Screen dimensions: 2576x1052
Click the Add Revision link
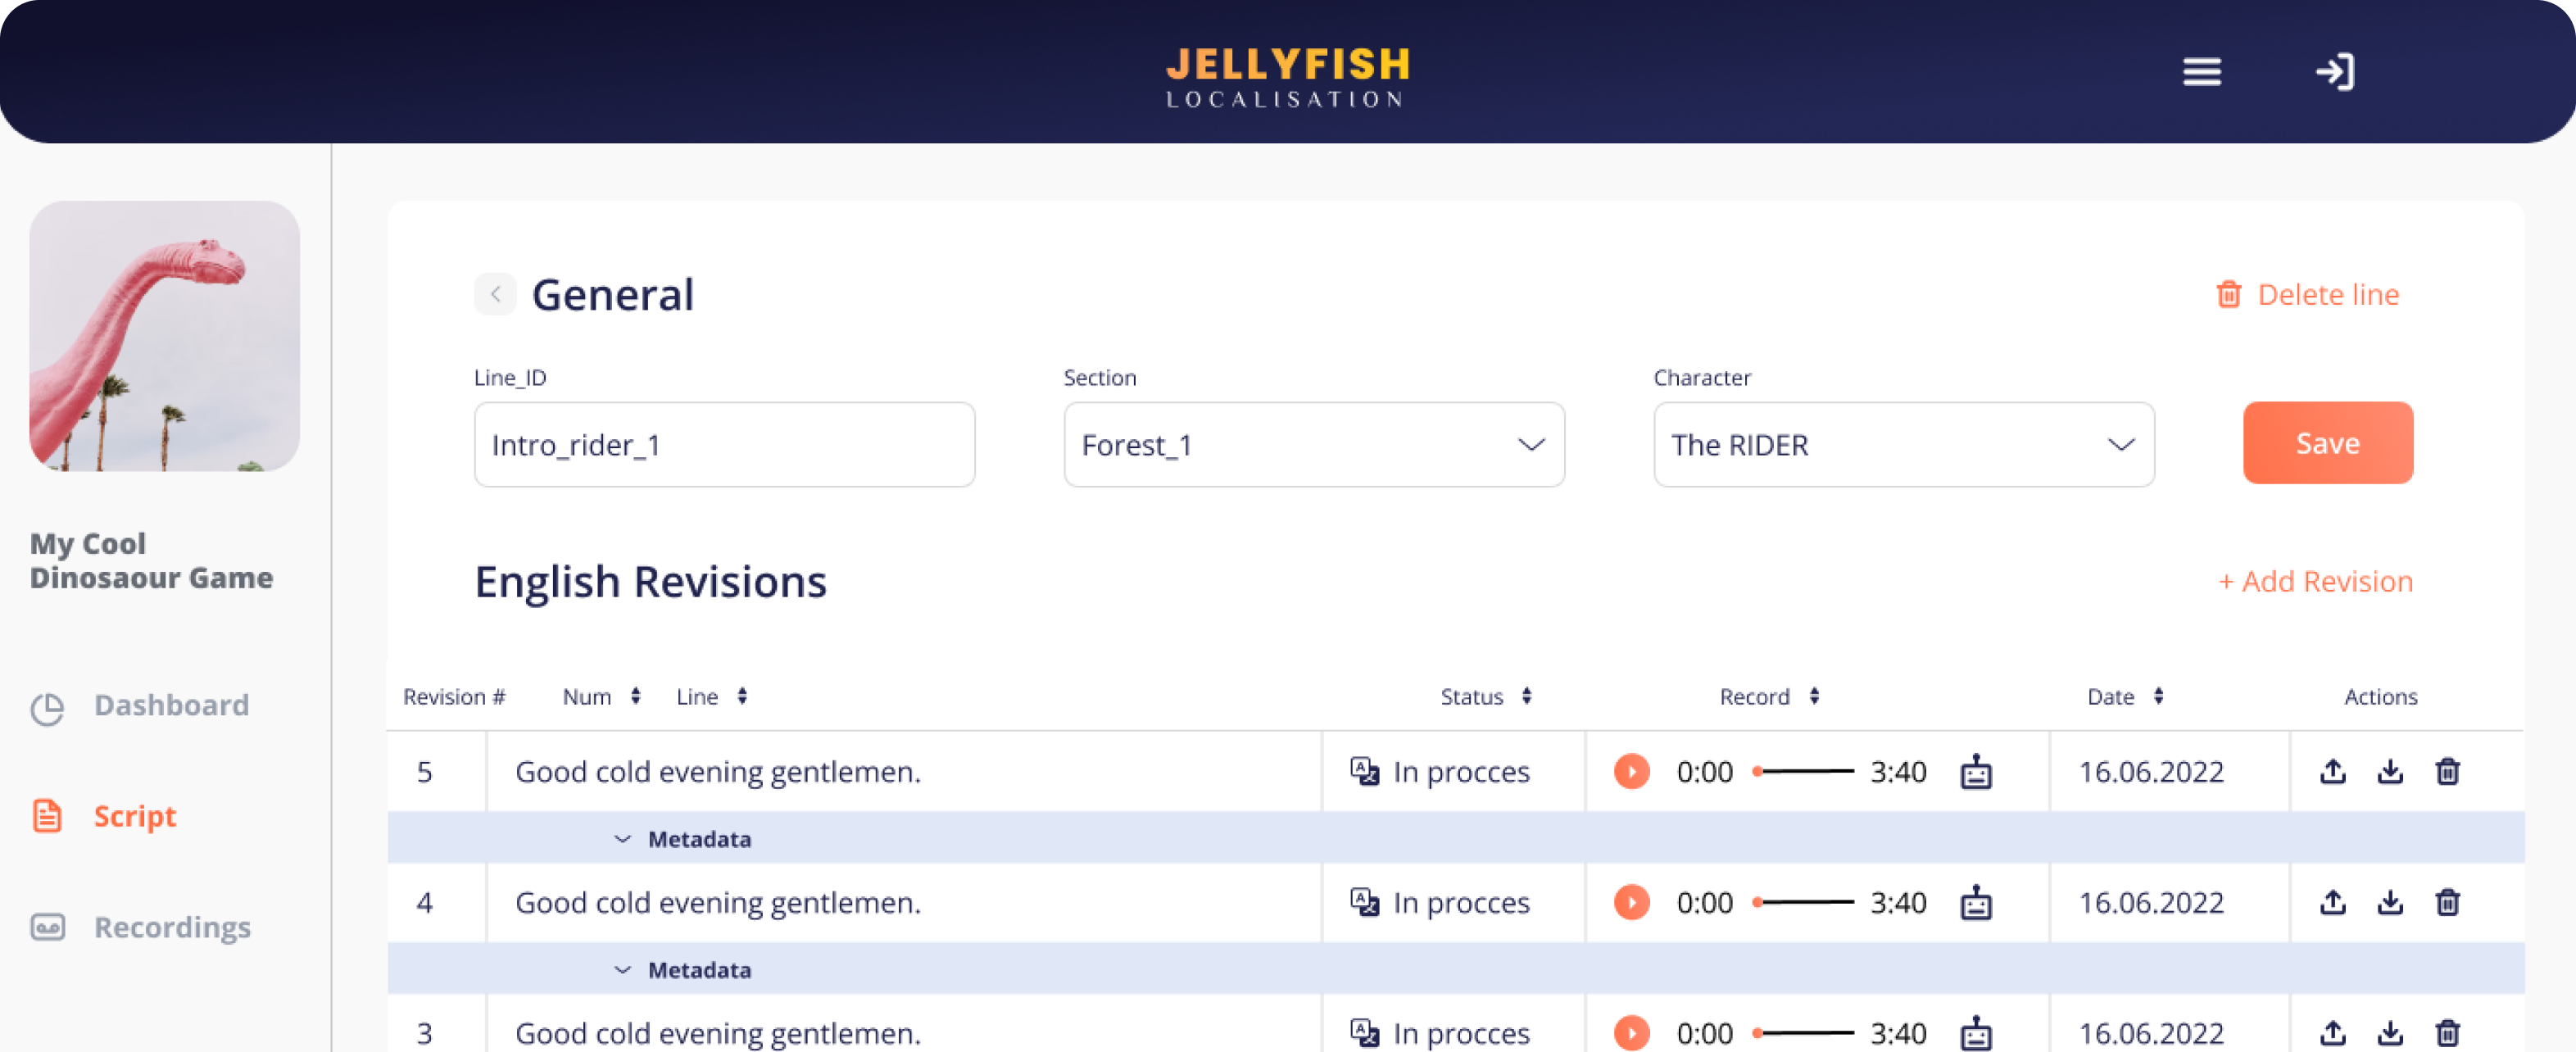[2315, 581]
